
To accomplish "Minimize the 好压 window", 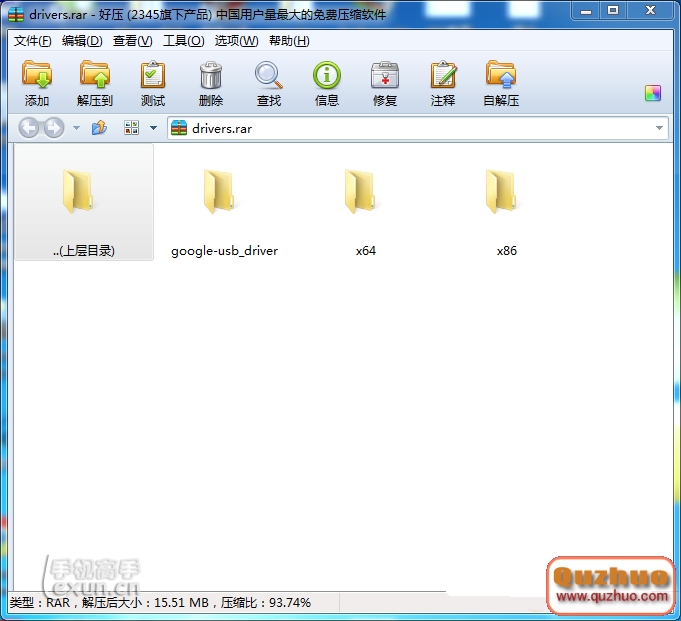I will coord(586,10).
